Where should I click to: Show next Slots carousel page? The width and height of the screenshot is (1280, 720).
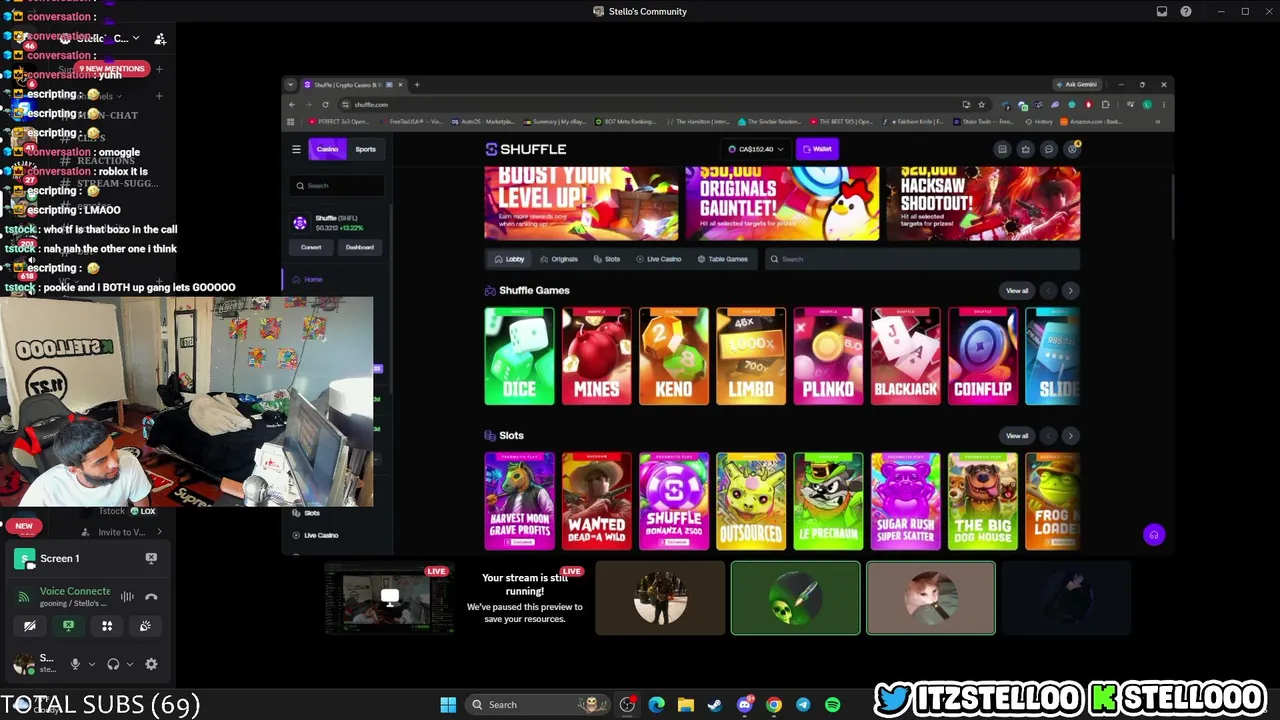click(1070, 436)
